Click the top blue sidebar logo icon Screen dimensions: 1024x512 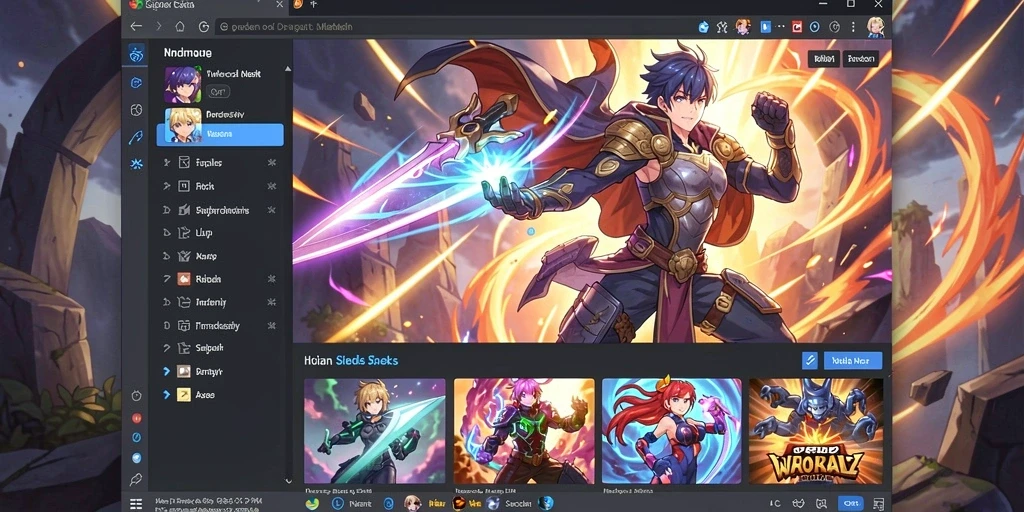pyautogui.click(x=136, y=54)
